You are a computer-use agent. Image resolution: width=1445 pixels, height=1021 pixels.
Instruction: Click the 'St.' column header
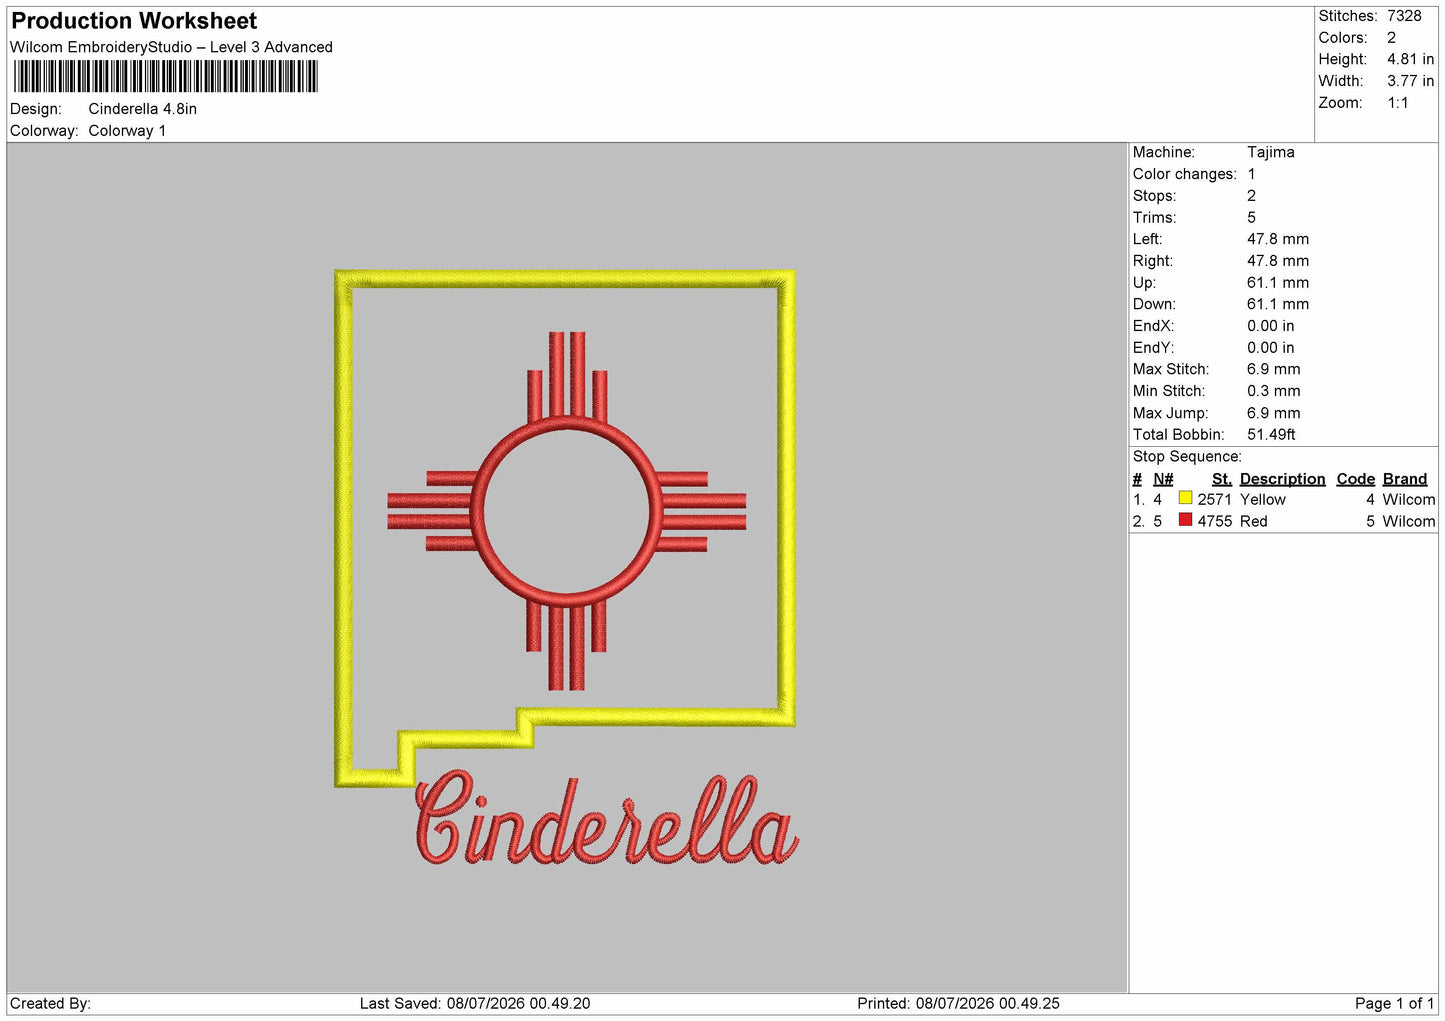(1222, 479)
